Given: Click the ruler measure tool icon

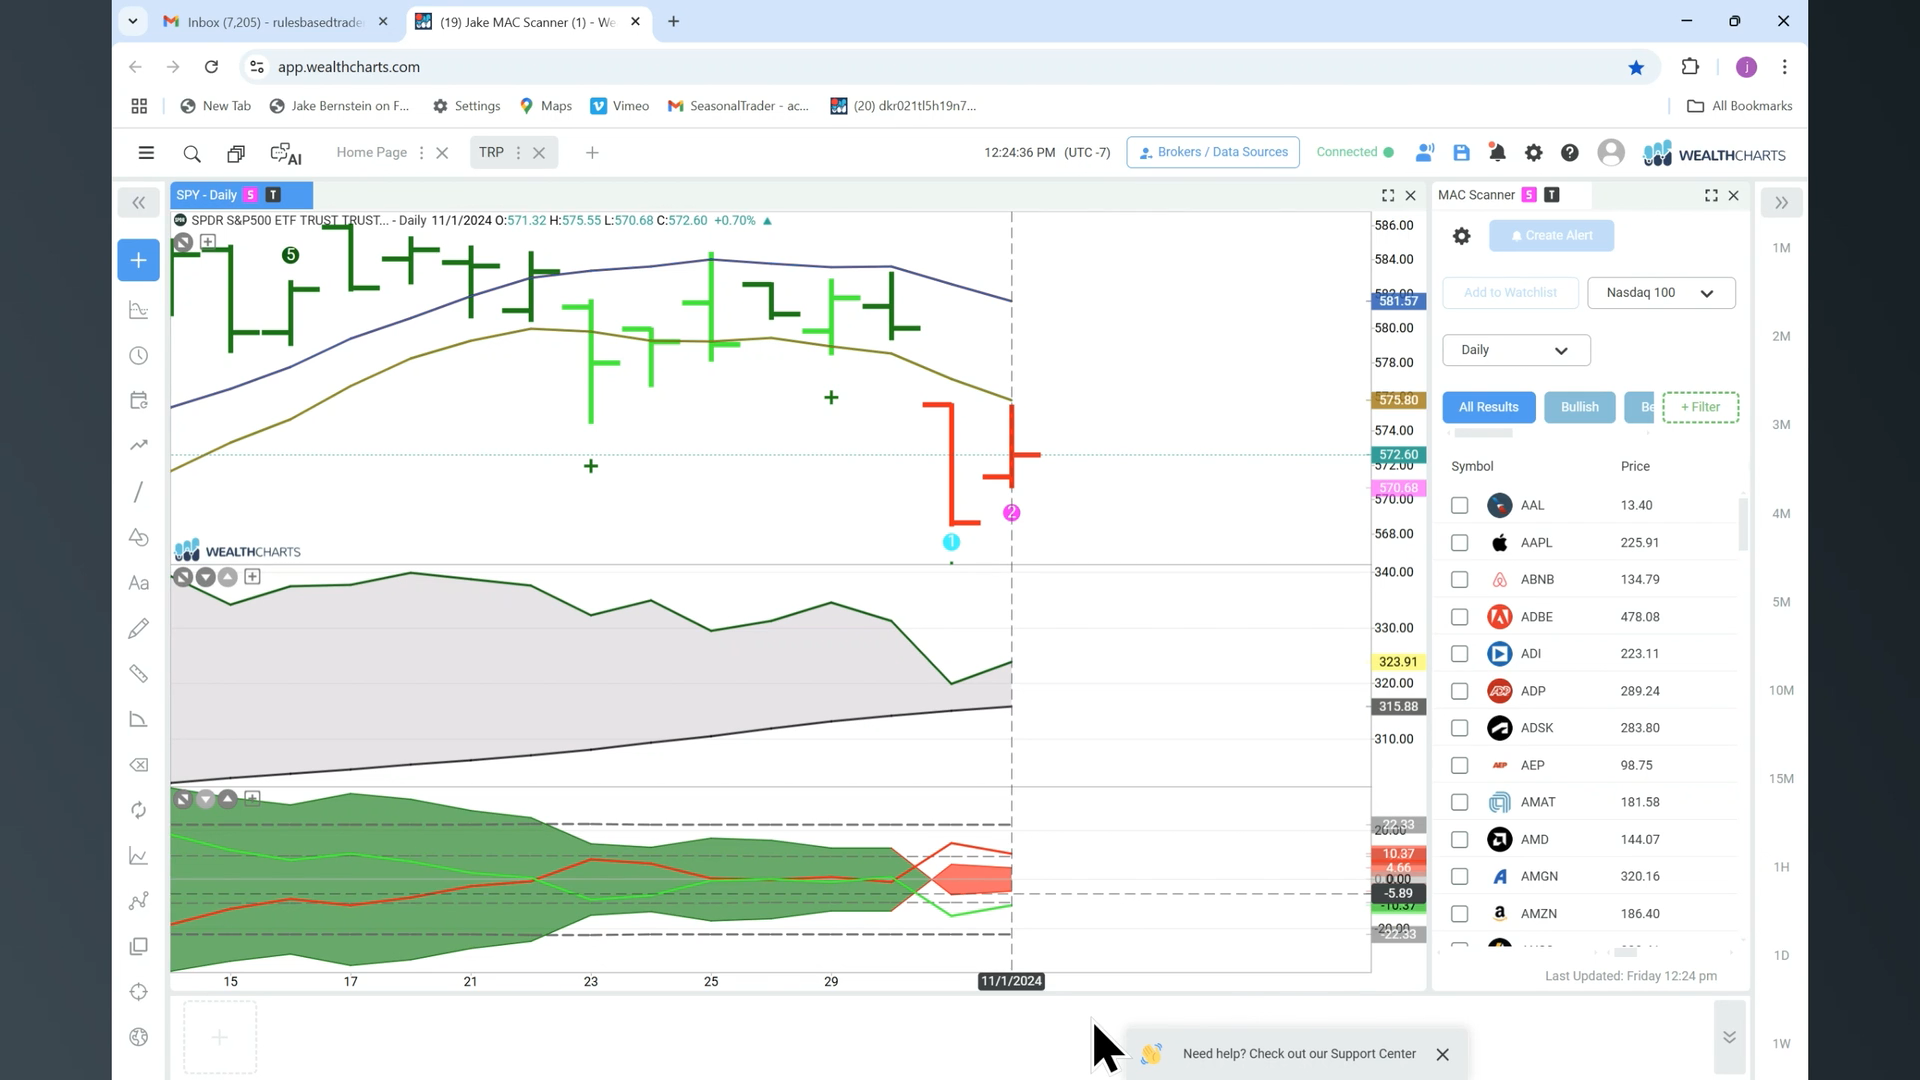Looking at the screenshot, I should pyautogui.click(x=139, y=674).
